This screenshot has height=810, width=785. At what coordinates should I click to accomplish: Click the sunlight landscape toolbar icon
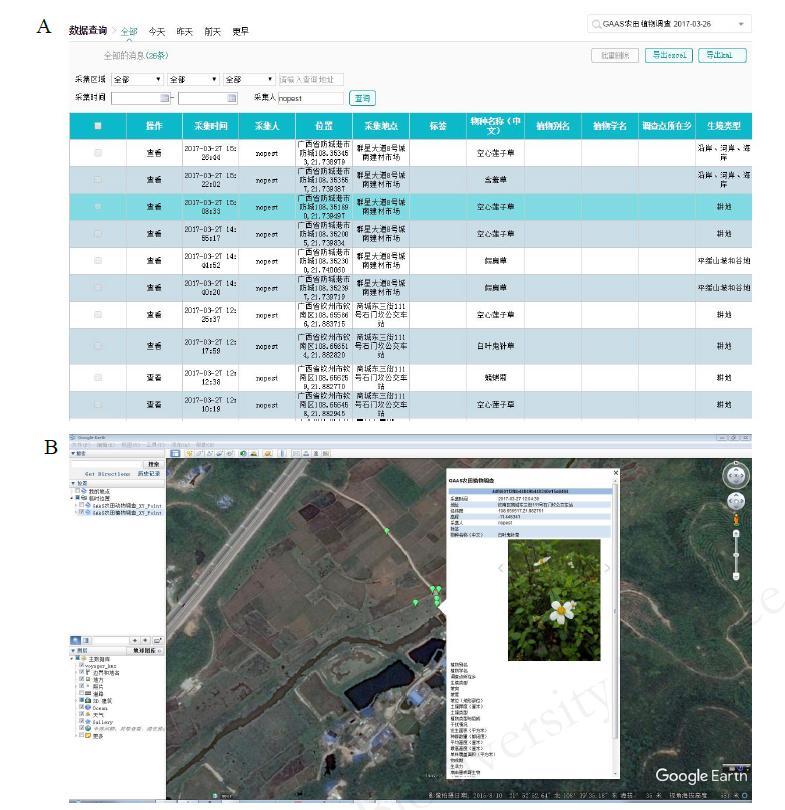pos(254,454)
